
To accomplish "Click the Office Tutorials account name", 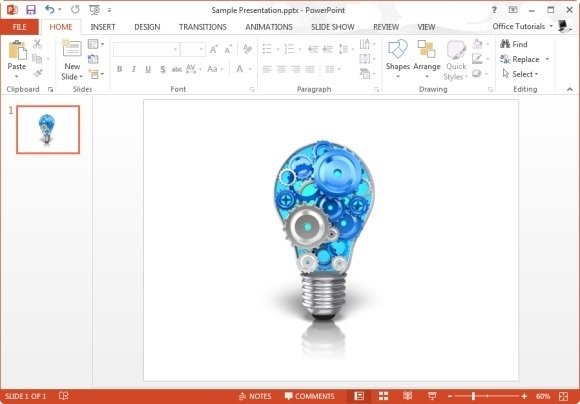I will tap(519, 26).
